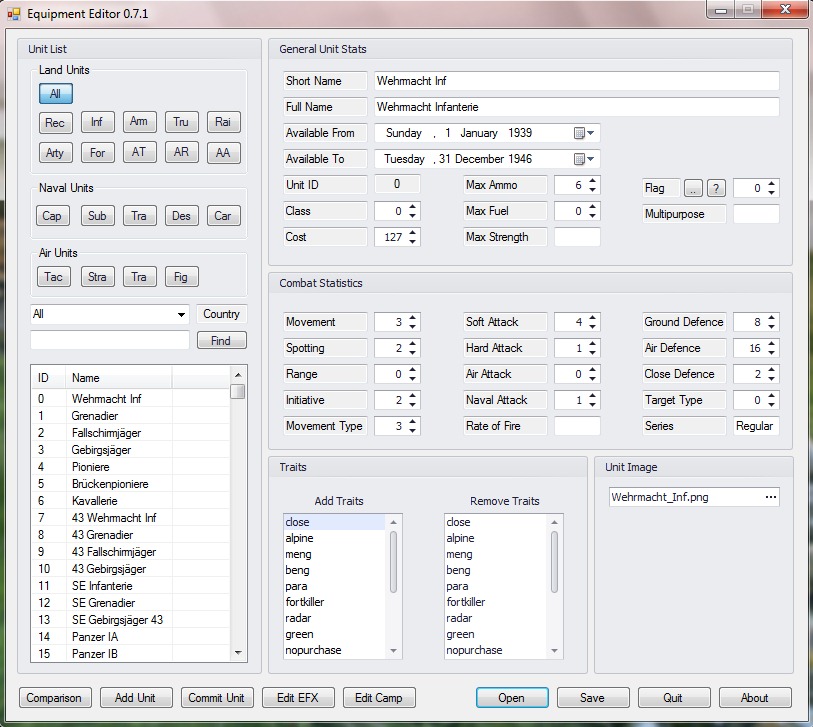Filter naval units by Sub

(97, 216)
